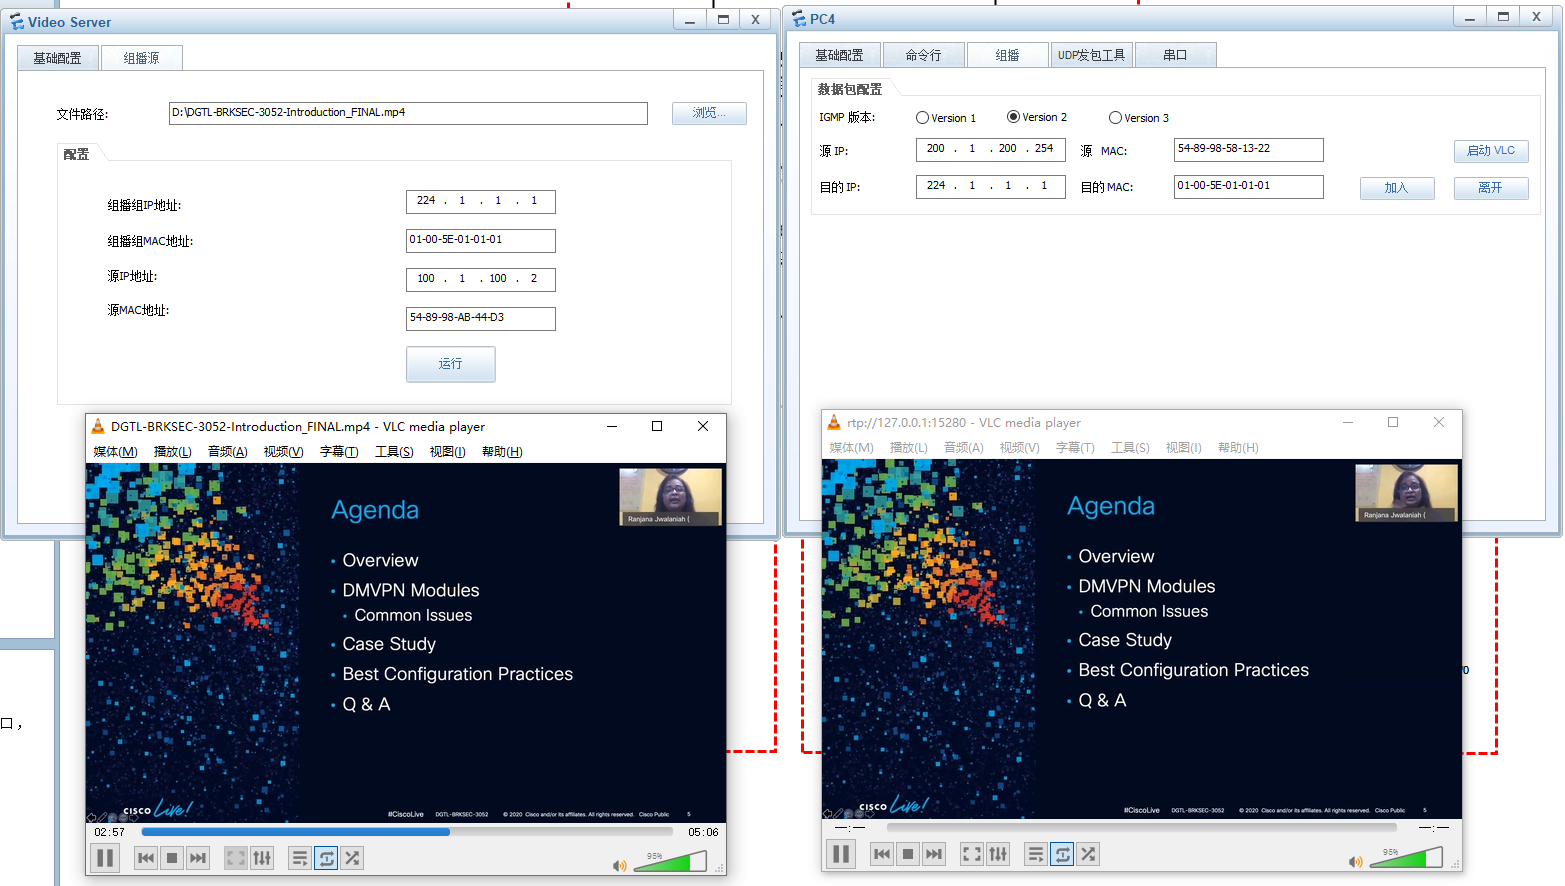Toggle shuffle in rtp VLC player
This screenshot has height=886, width=1565.
[1088, 854]
